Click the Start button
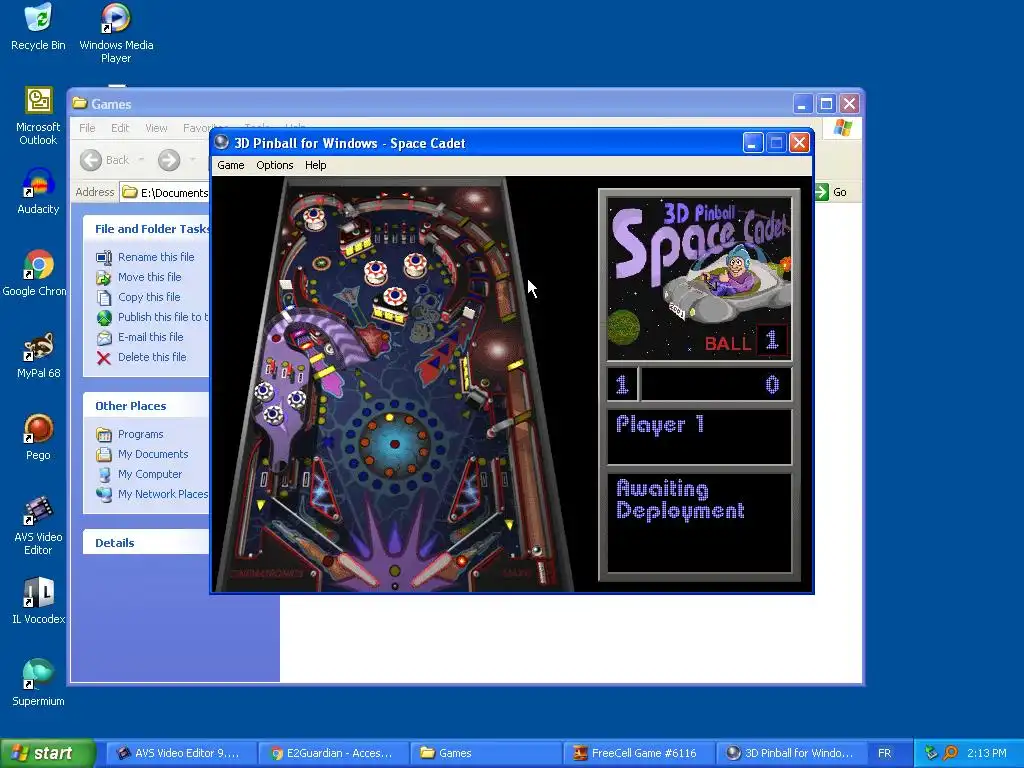 [x=48, y=753]
